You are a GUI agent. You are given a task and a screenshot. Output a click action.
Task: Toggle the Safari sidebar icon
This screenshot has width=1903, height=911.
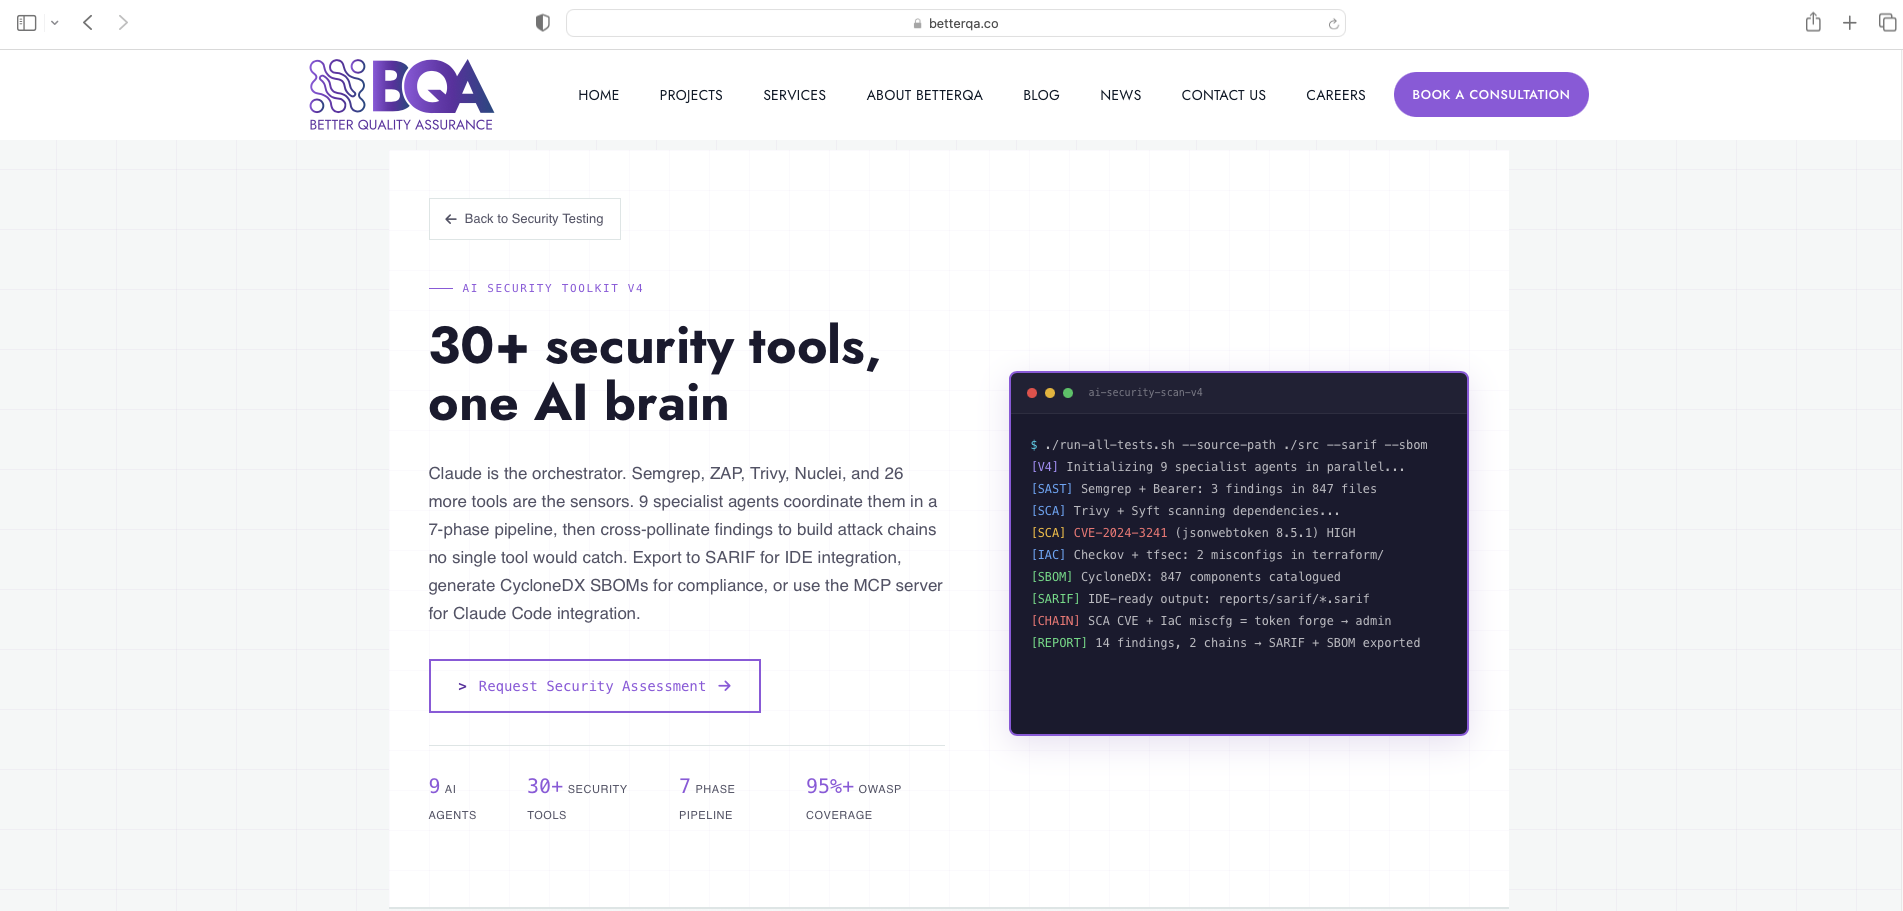tap(27, 23)
